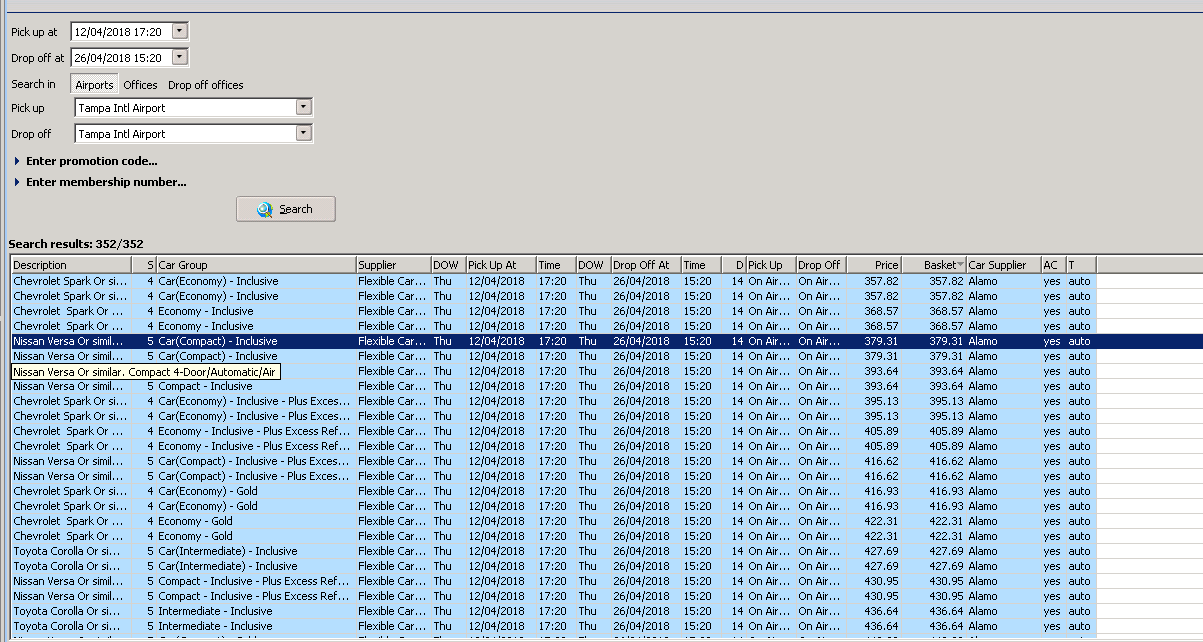Expand the Drop off location combo box
Viewport: 1203px width, 642px height.
tap(304, 133)
